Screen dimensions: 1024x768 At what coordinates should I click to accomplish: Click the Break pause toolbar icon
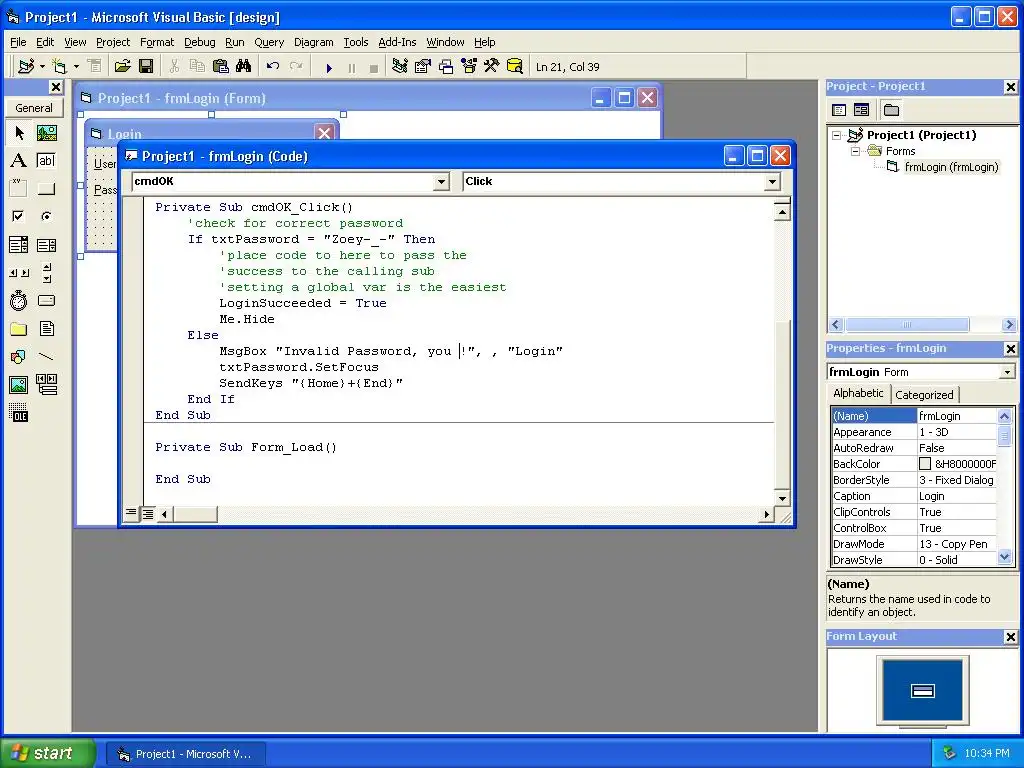[352, 67]
